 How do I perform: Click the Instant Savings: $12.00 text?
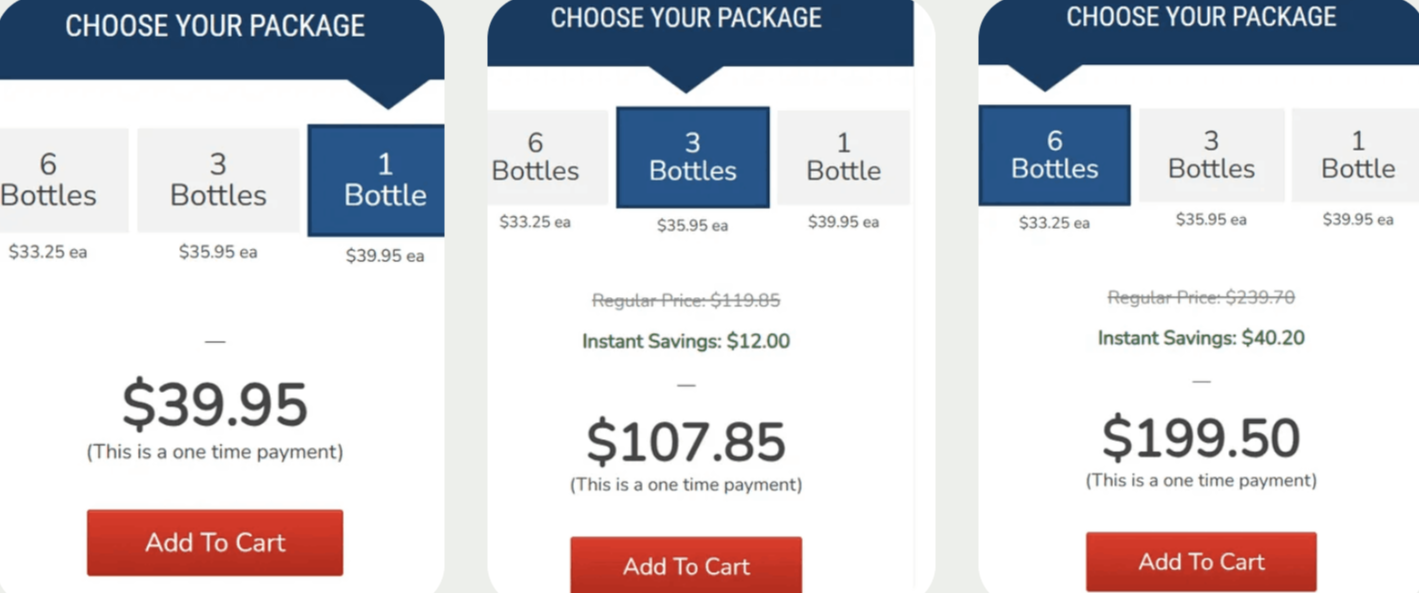pos(686,341)
